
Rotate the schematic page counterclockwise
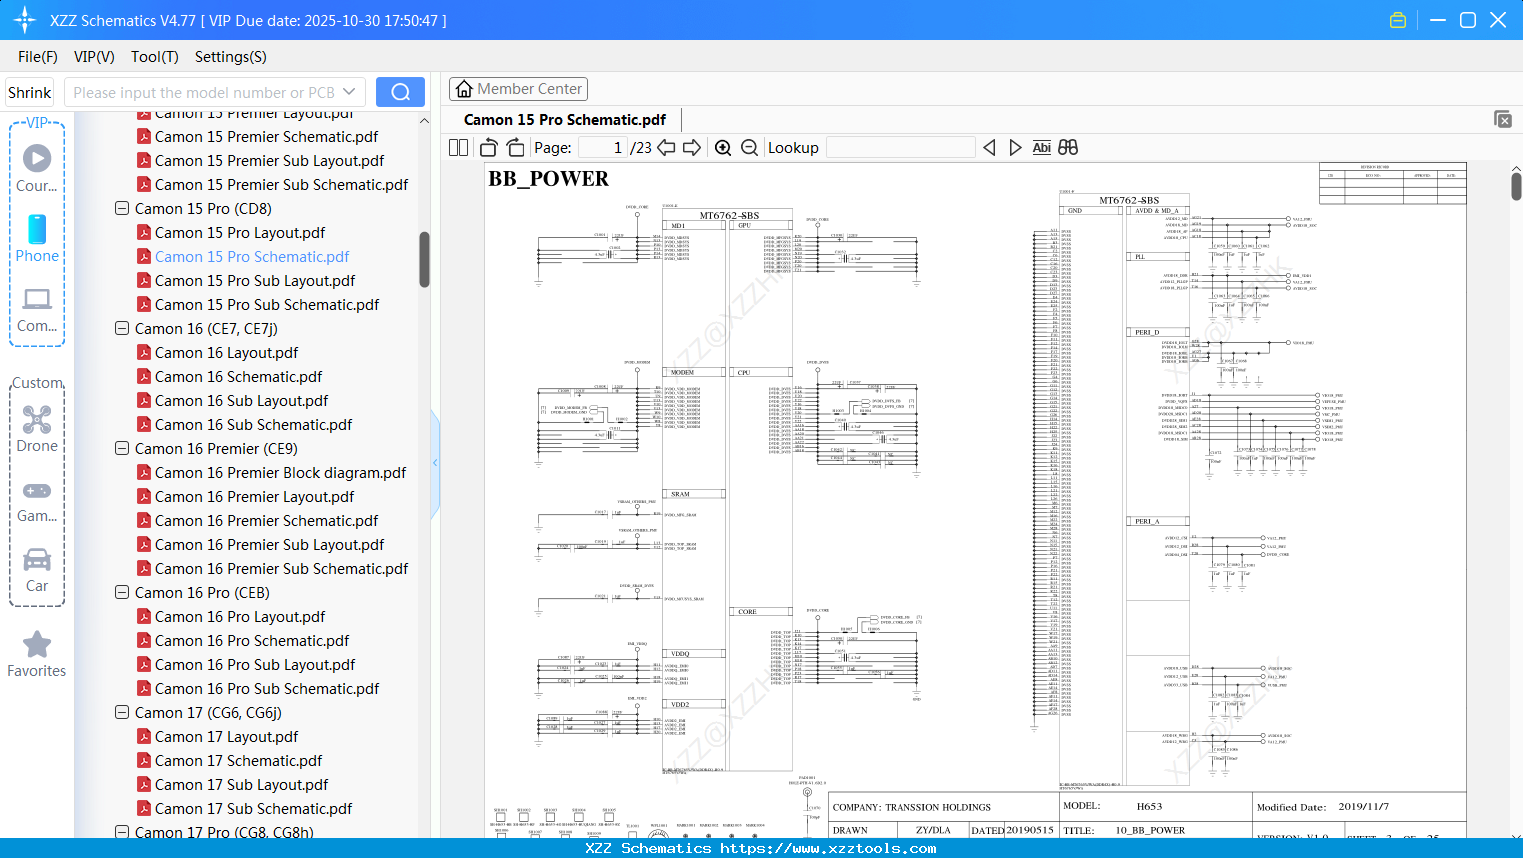coord(487,147)
